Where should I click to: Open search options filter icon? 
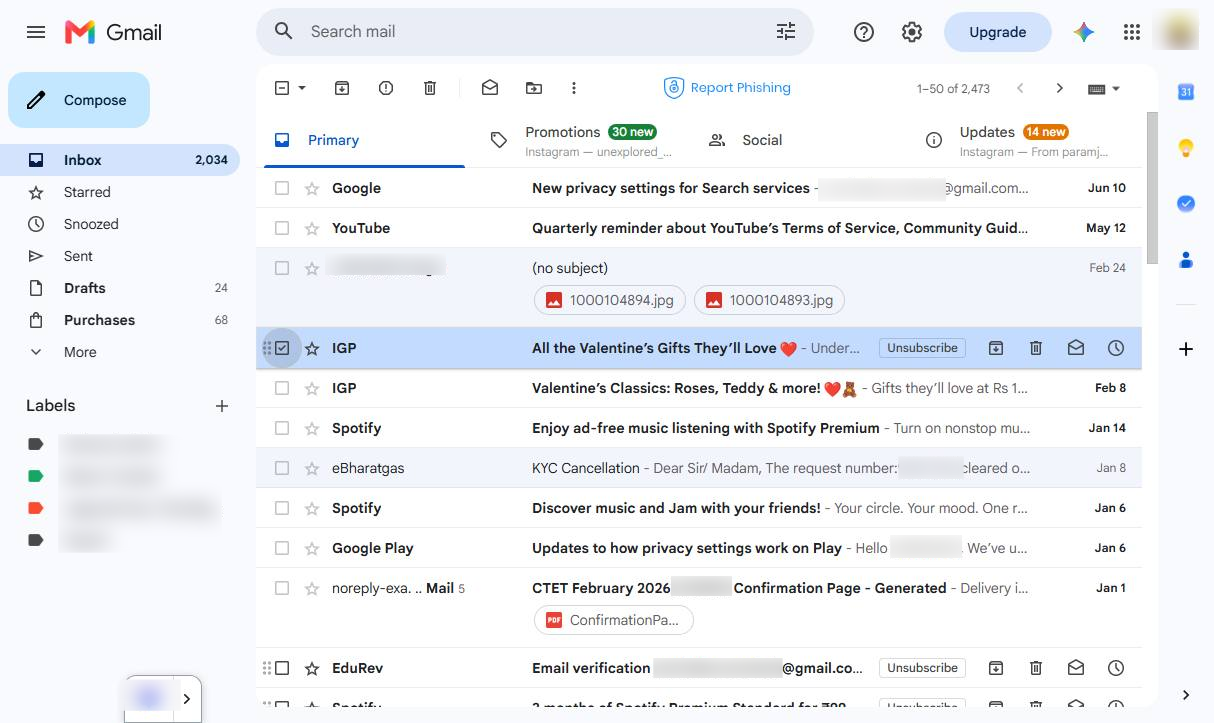coord(786,32)
